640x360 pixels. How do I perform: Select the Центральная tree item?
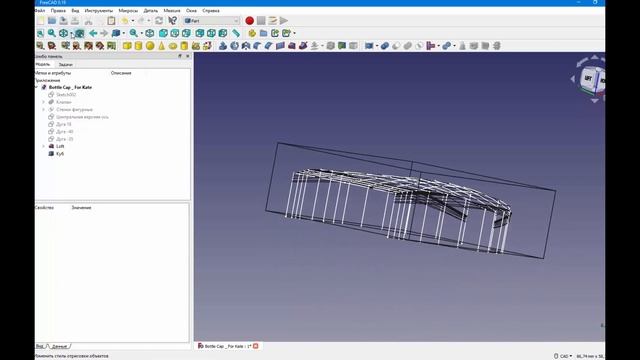pyautogui.click(x=82, y=117)
